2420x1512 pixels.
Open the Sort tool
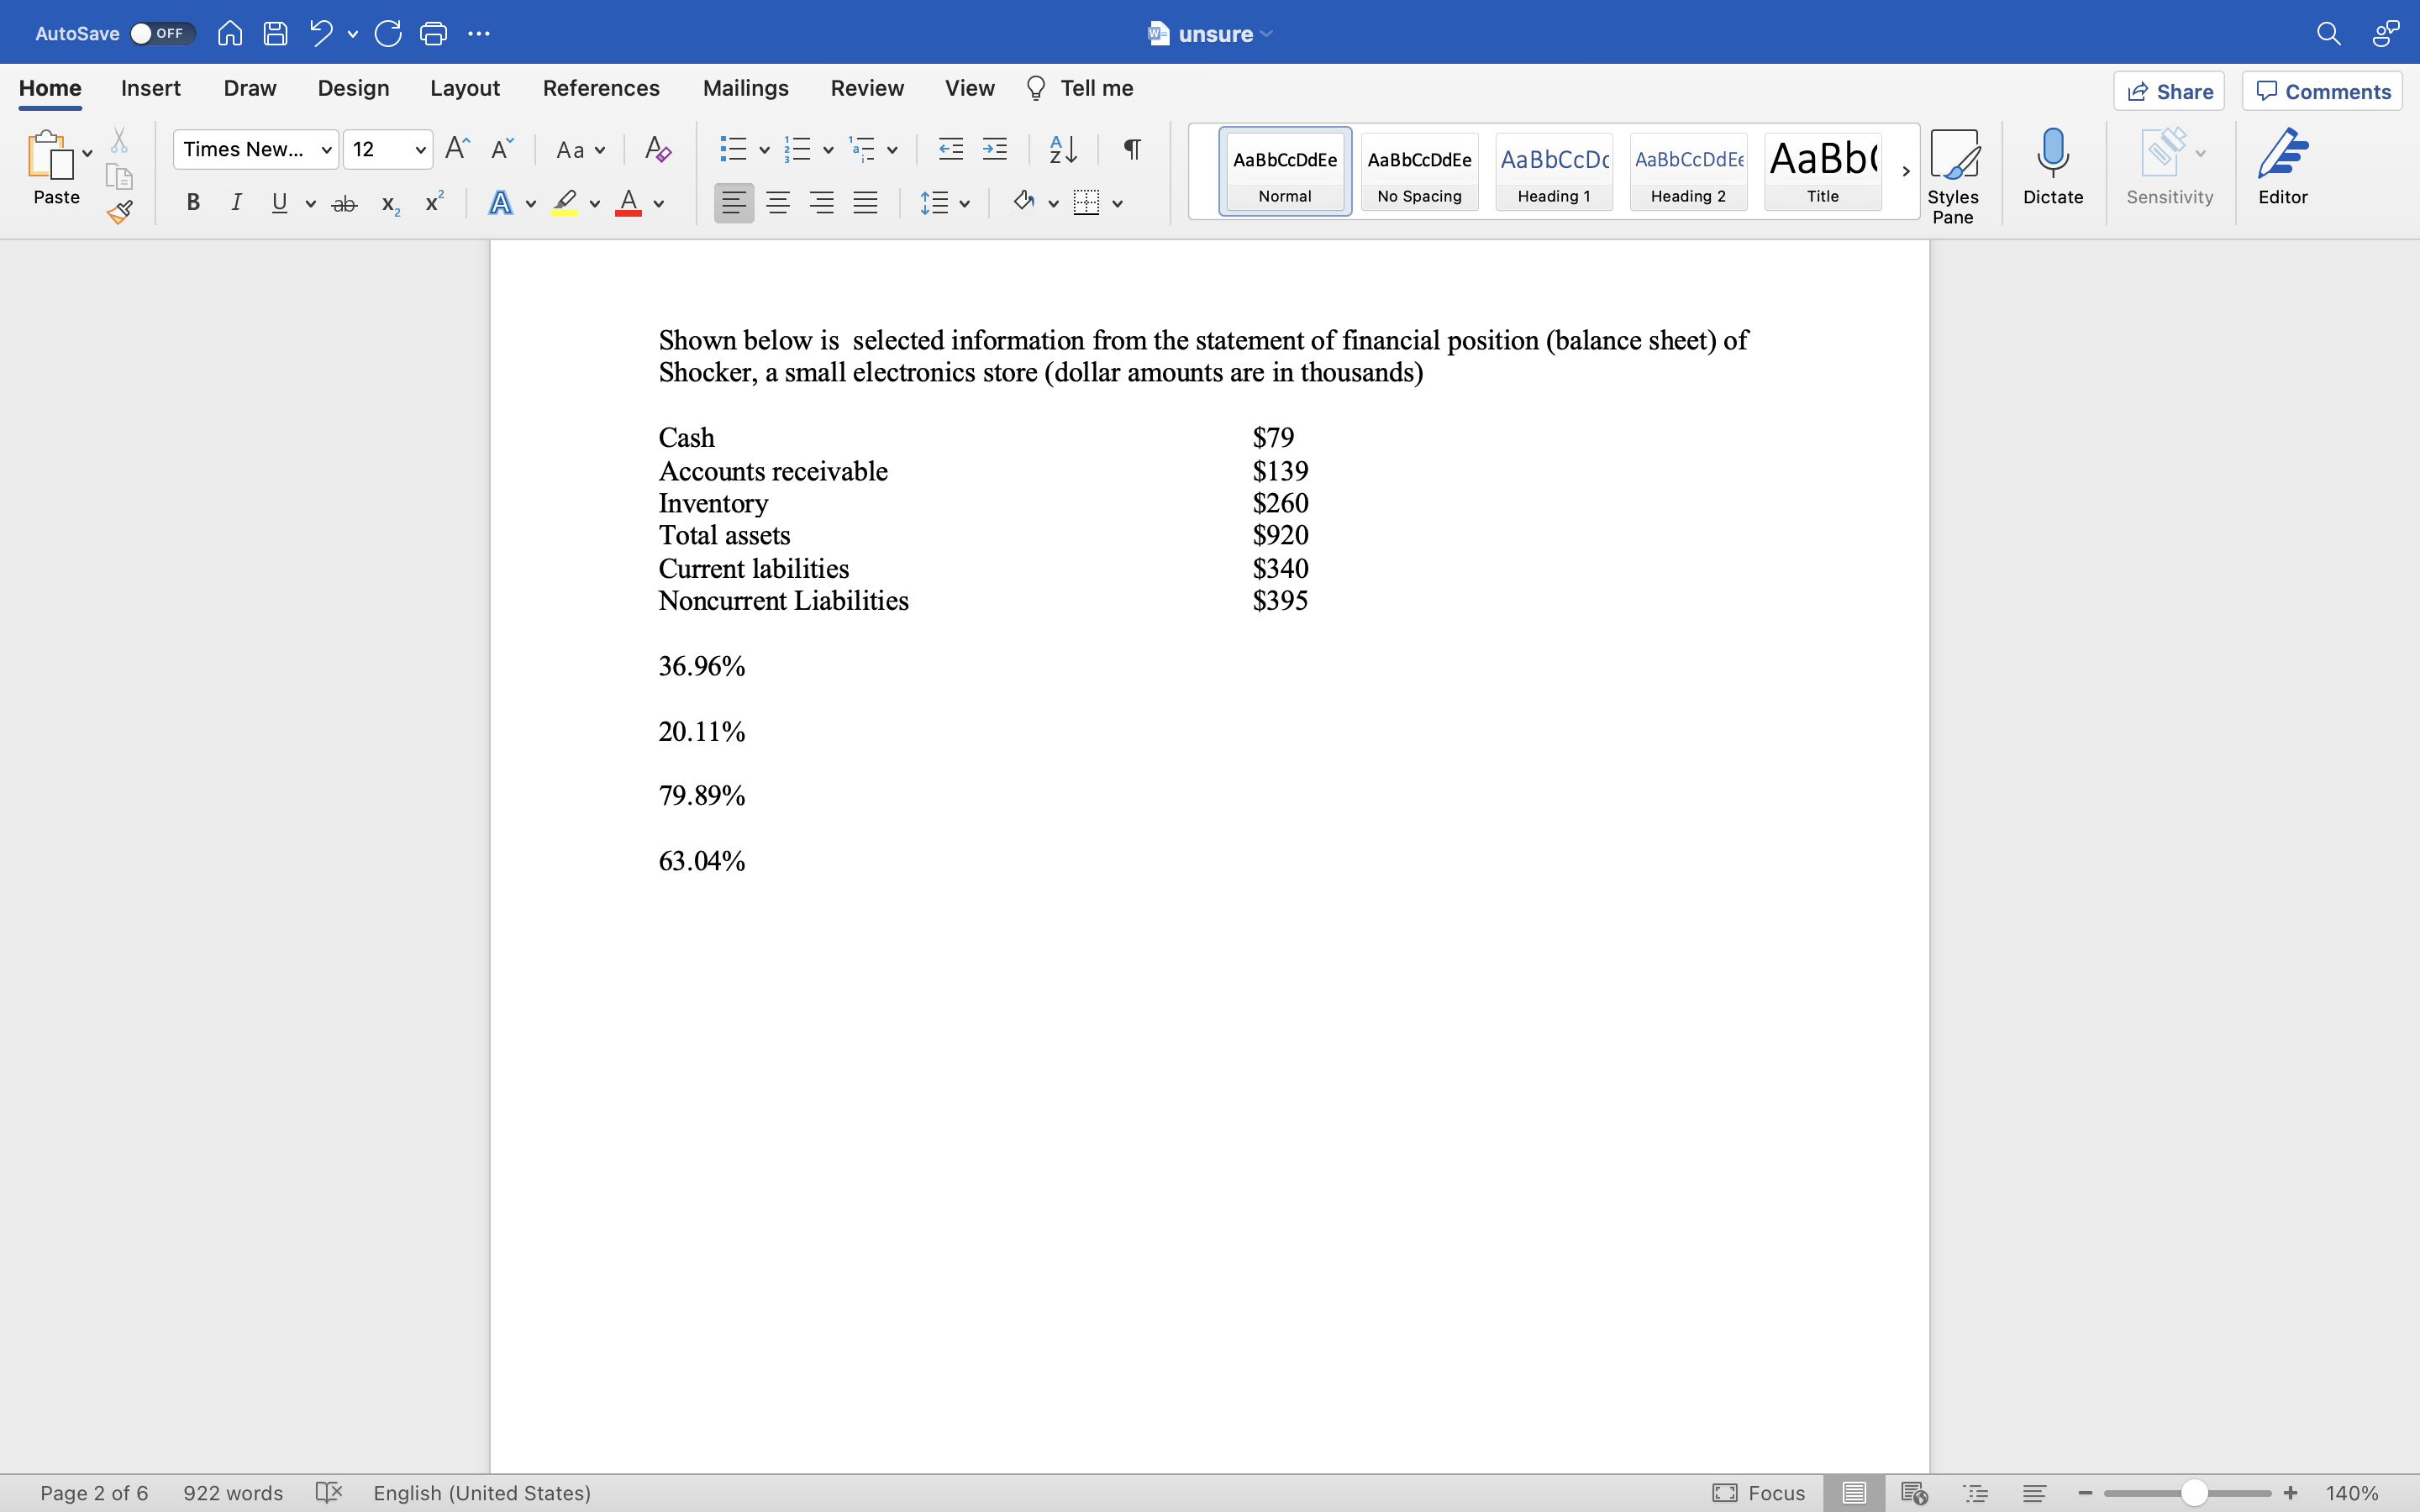(1062, 148)
